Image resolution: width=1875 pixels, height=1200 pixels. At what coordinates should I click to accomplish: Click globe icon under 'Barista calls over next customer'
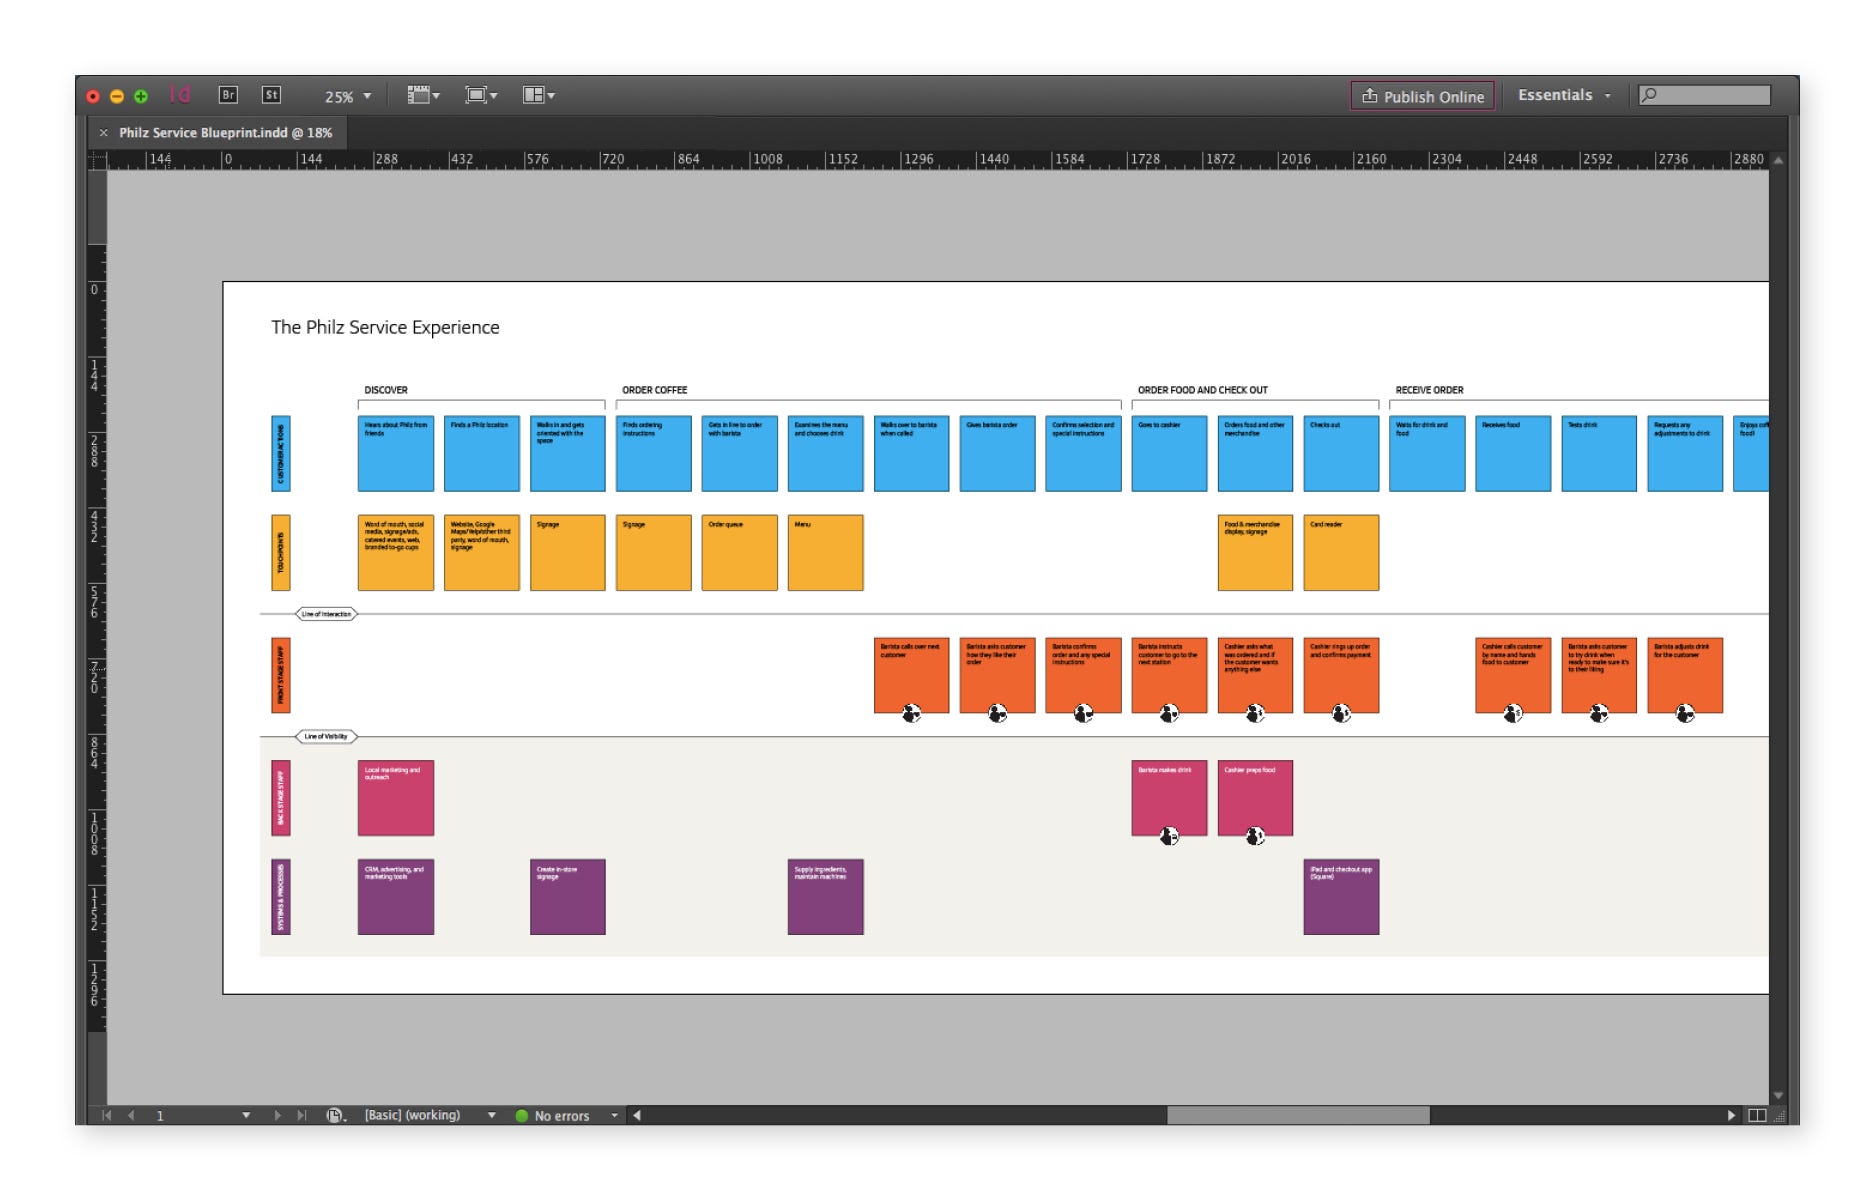pos(911,713)
